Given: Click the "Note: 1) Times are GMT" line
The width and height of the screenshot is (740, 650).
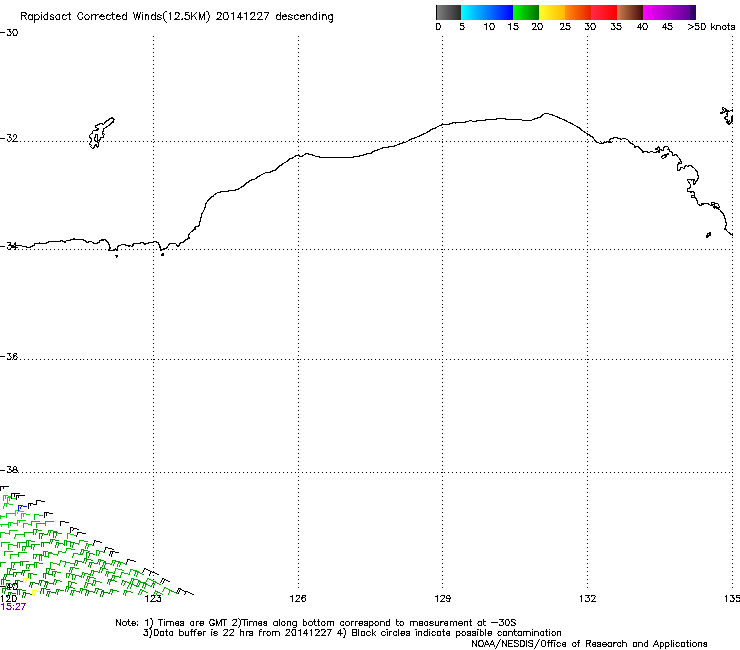Looking at the screenshot, I should tap(315, 623).
